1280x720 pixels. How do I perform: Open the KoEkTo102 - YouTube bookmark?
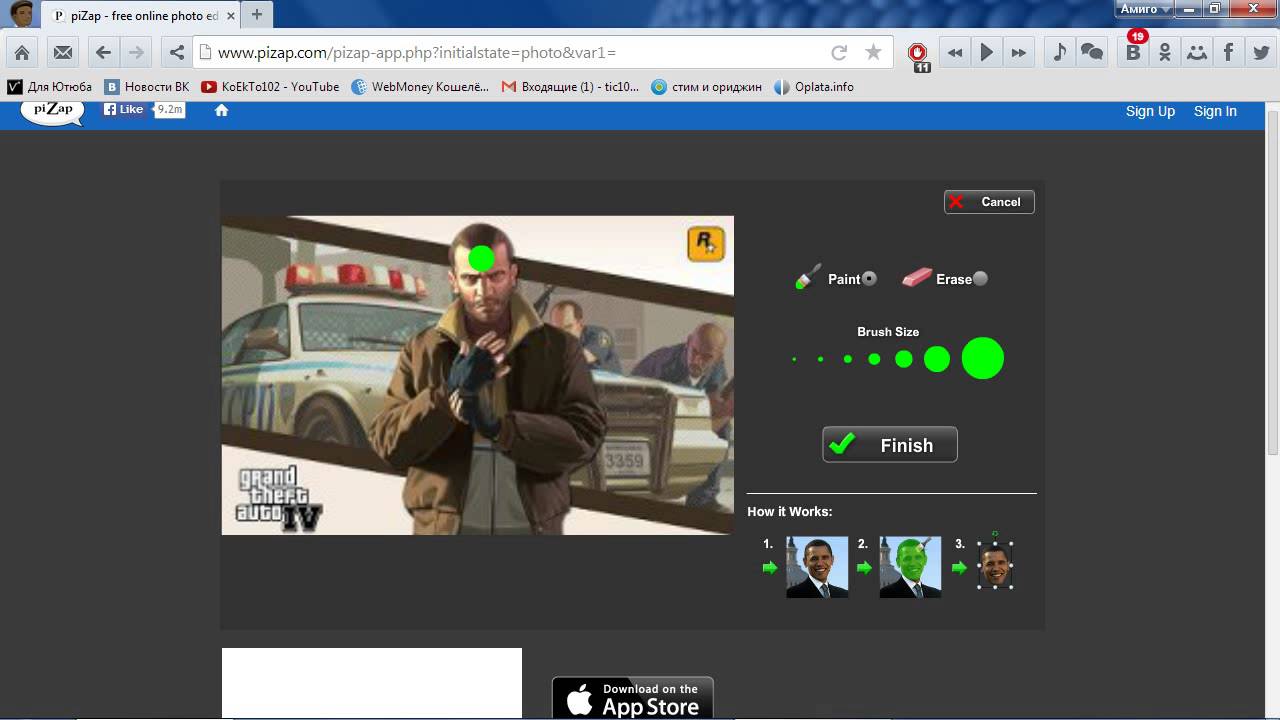tap(270, 87)
